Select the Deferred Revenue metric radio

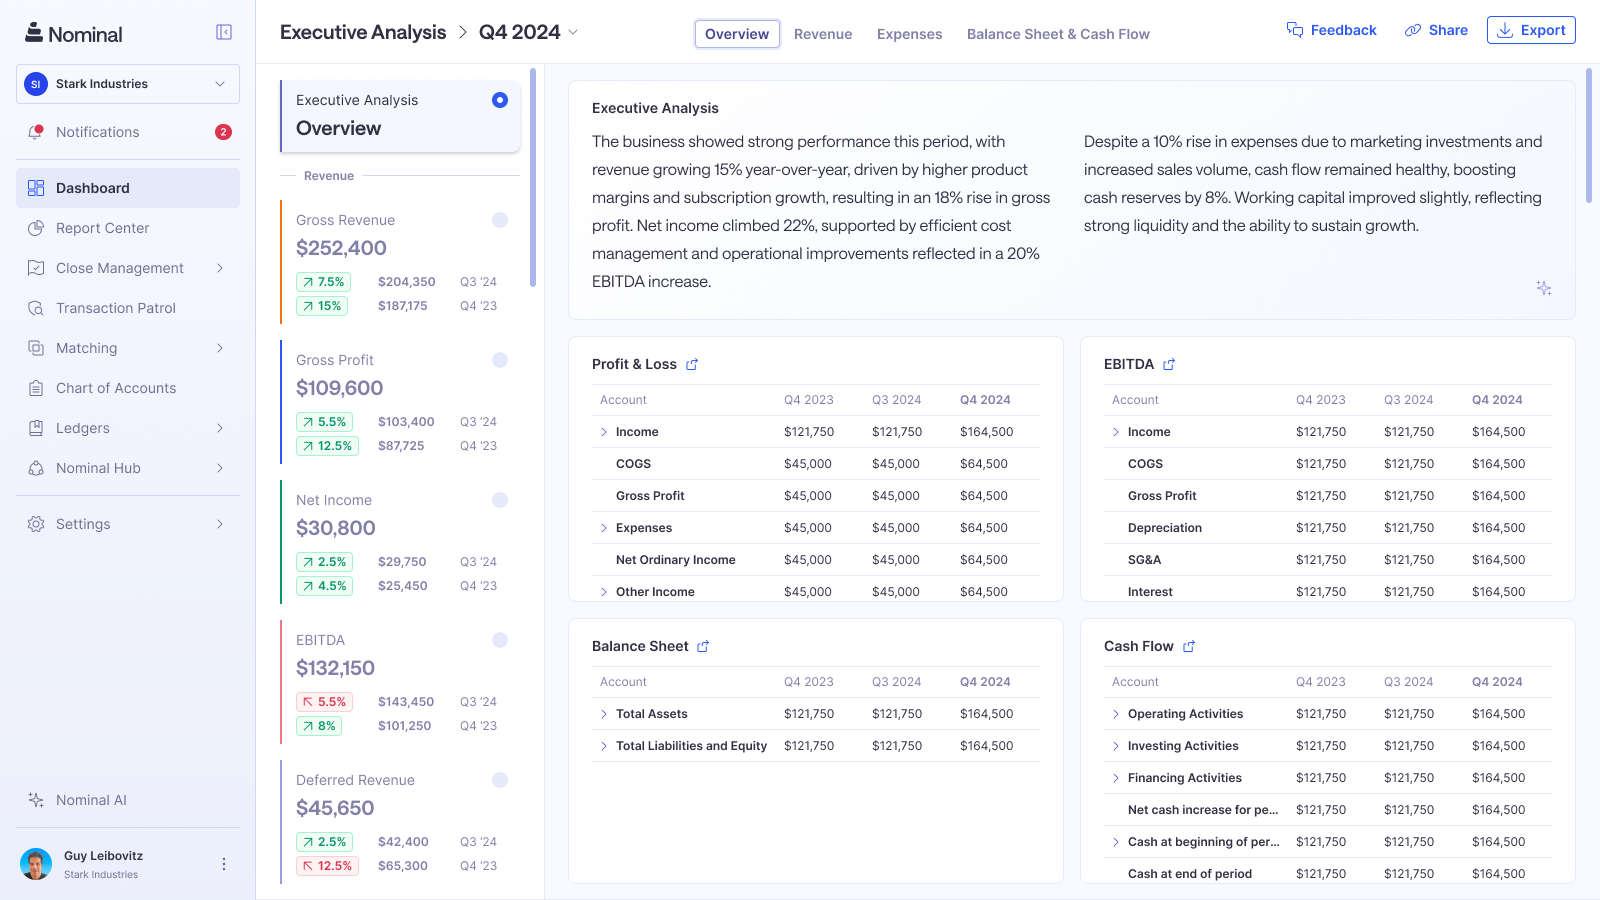click(500, 780)
